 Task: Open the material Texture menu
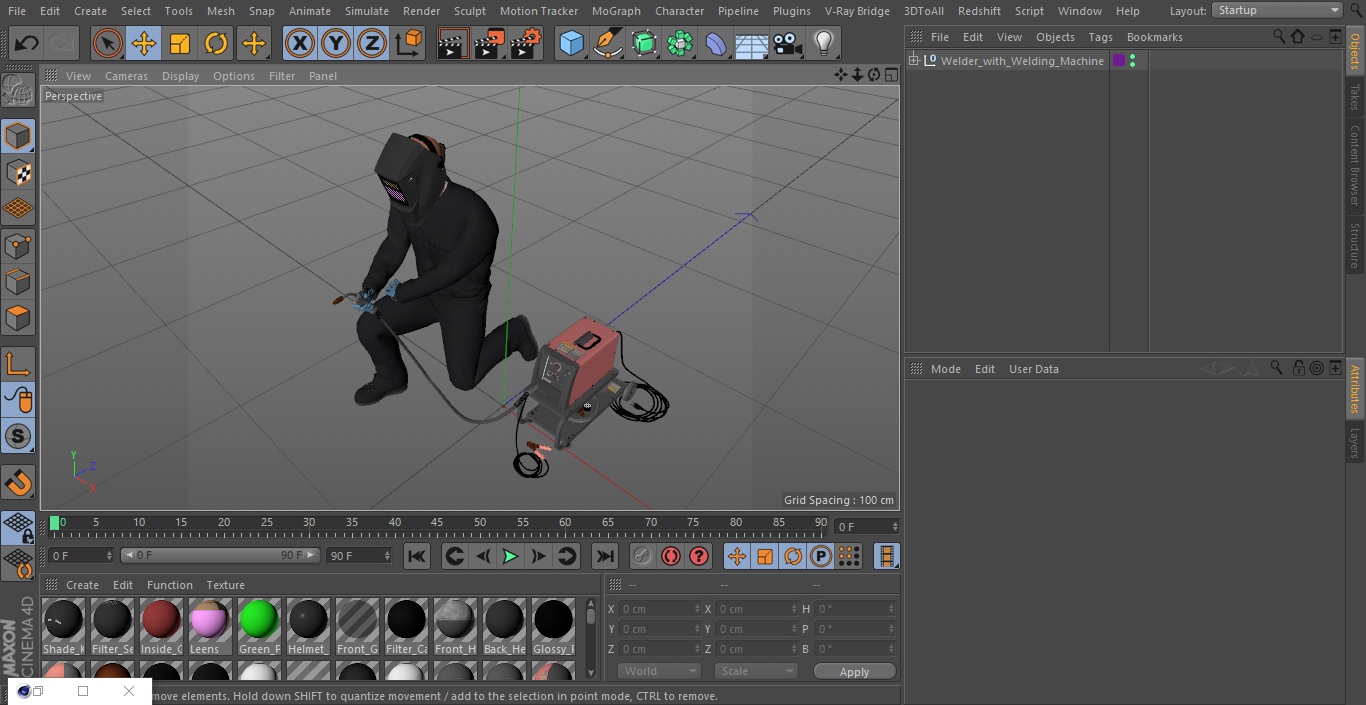click(225, 585)
